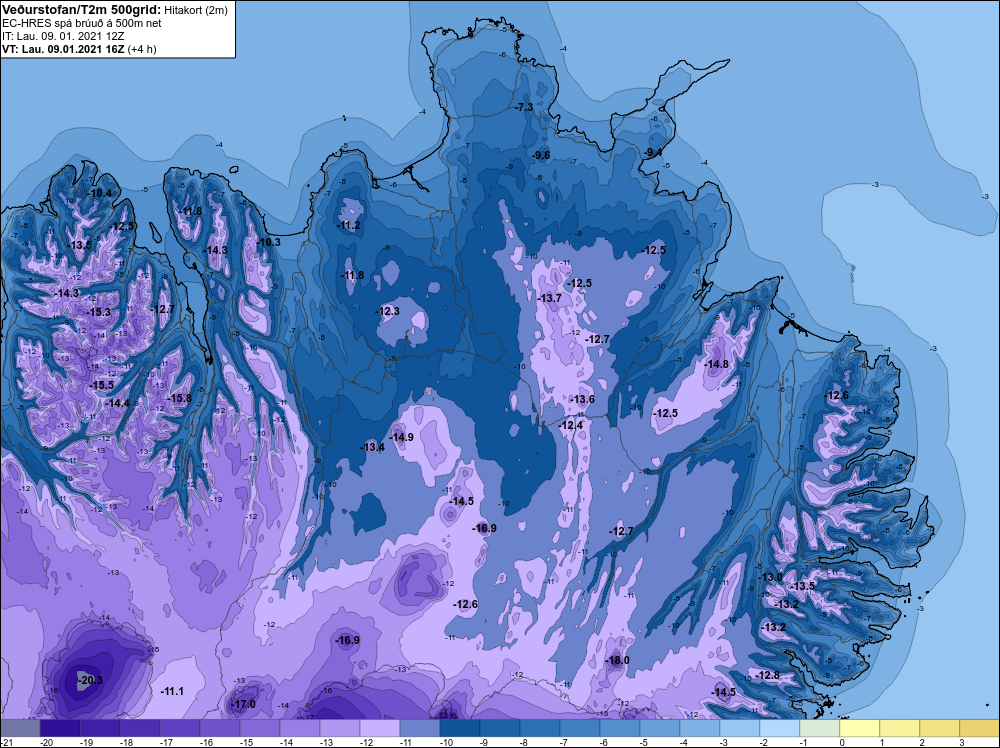Click the IT: Lau. 09. 01. 2021 12Z line
This screenshot has width=1000, height=748.
[x=63, y=36]
